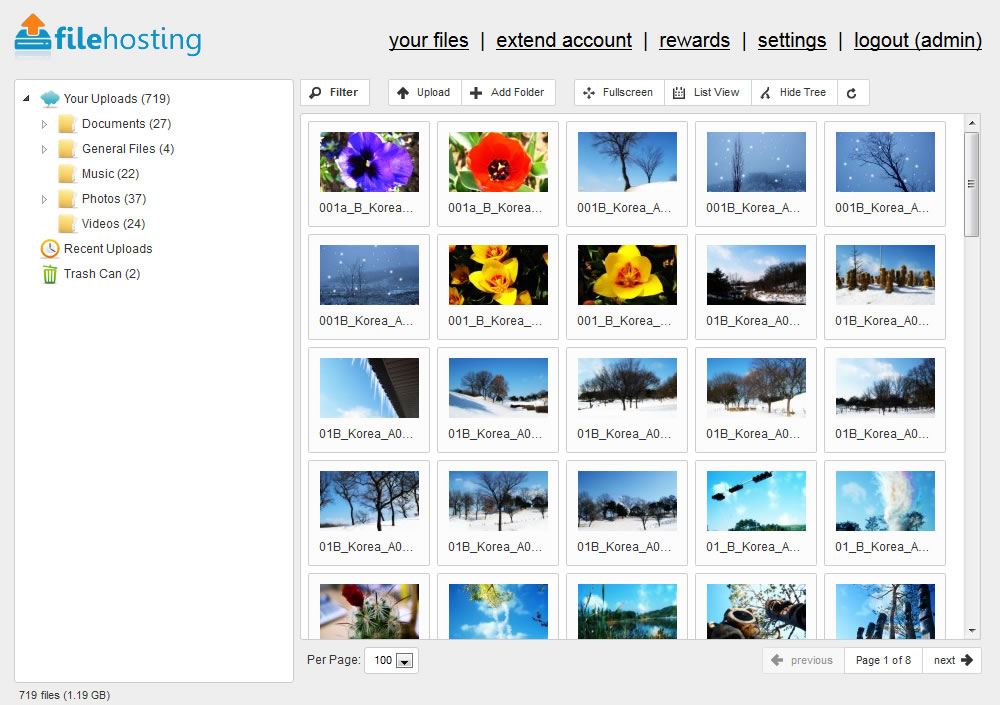
Task: Select the purple pansy flower thumbnail
Action: click(369, 162)
